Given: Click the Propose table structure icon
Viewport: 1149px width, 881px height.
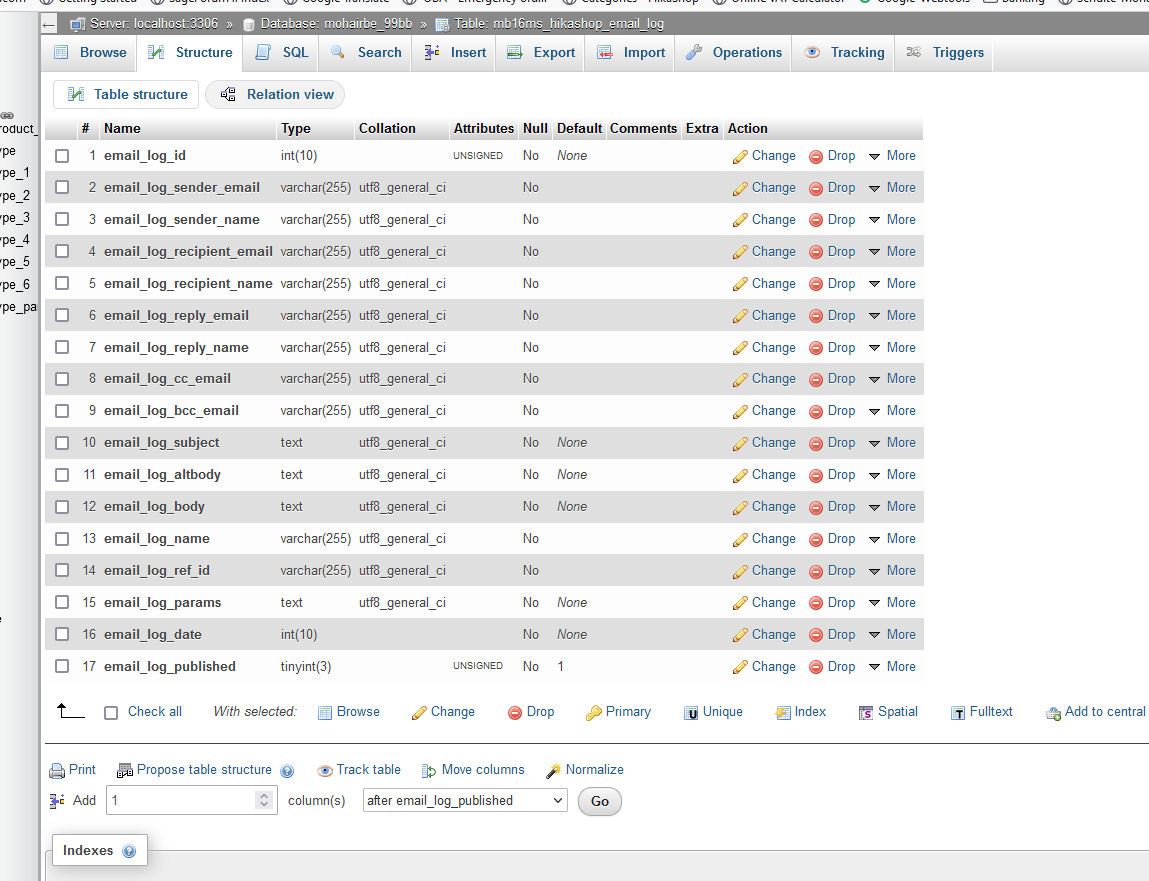Looking at the screenshot, I should point(125,770).
